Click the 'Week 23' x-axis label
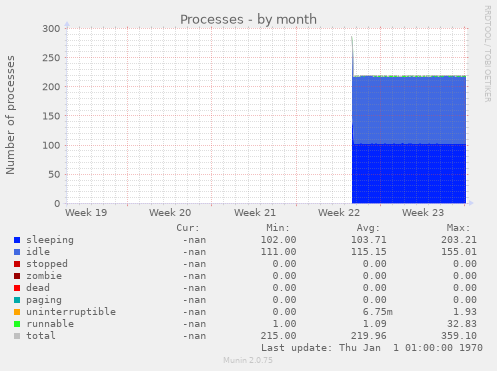This screenshot has width=497, height=371. click(x=423, y=213)
